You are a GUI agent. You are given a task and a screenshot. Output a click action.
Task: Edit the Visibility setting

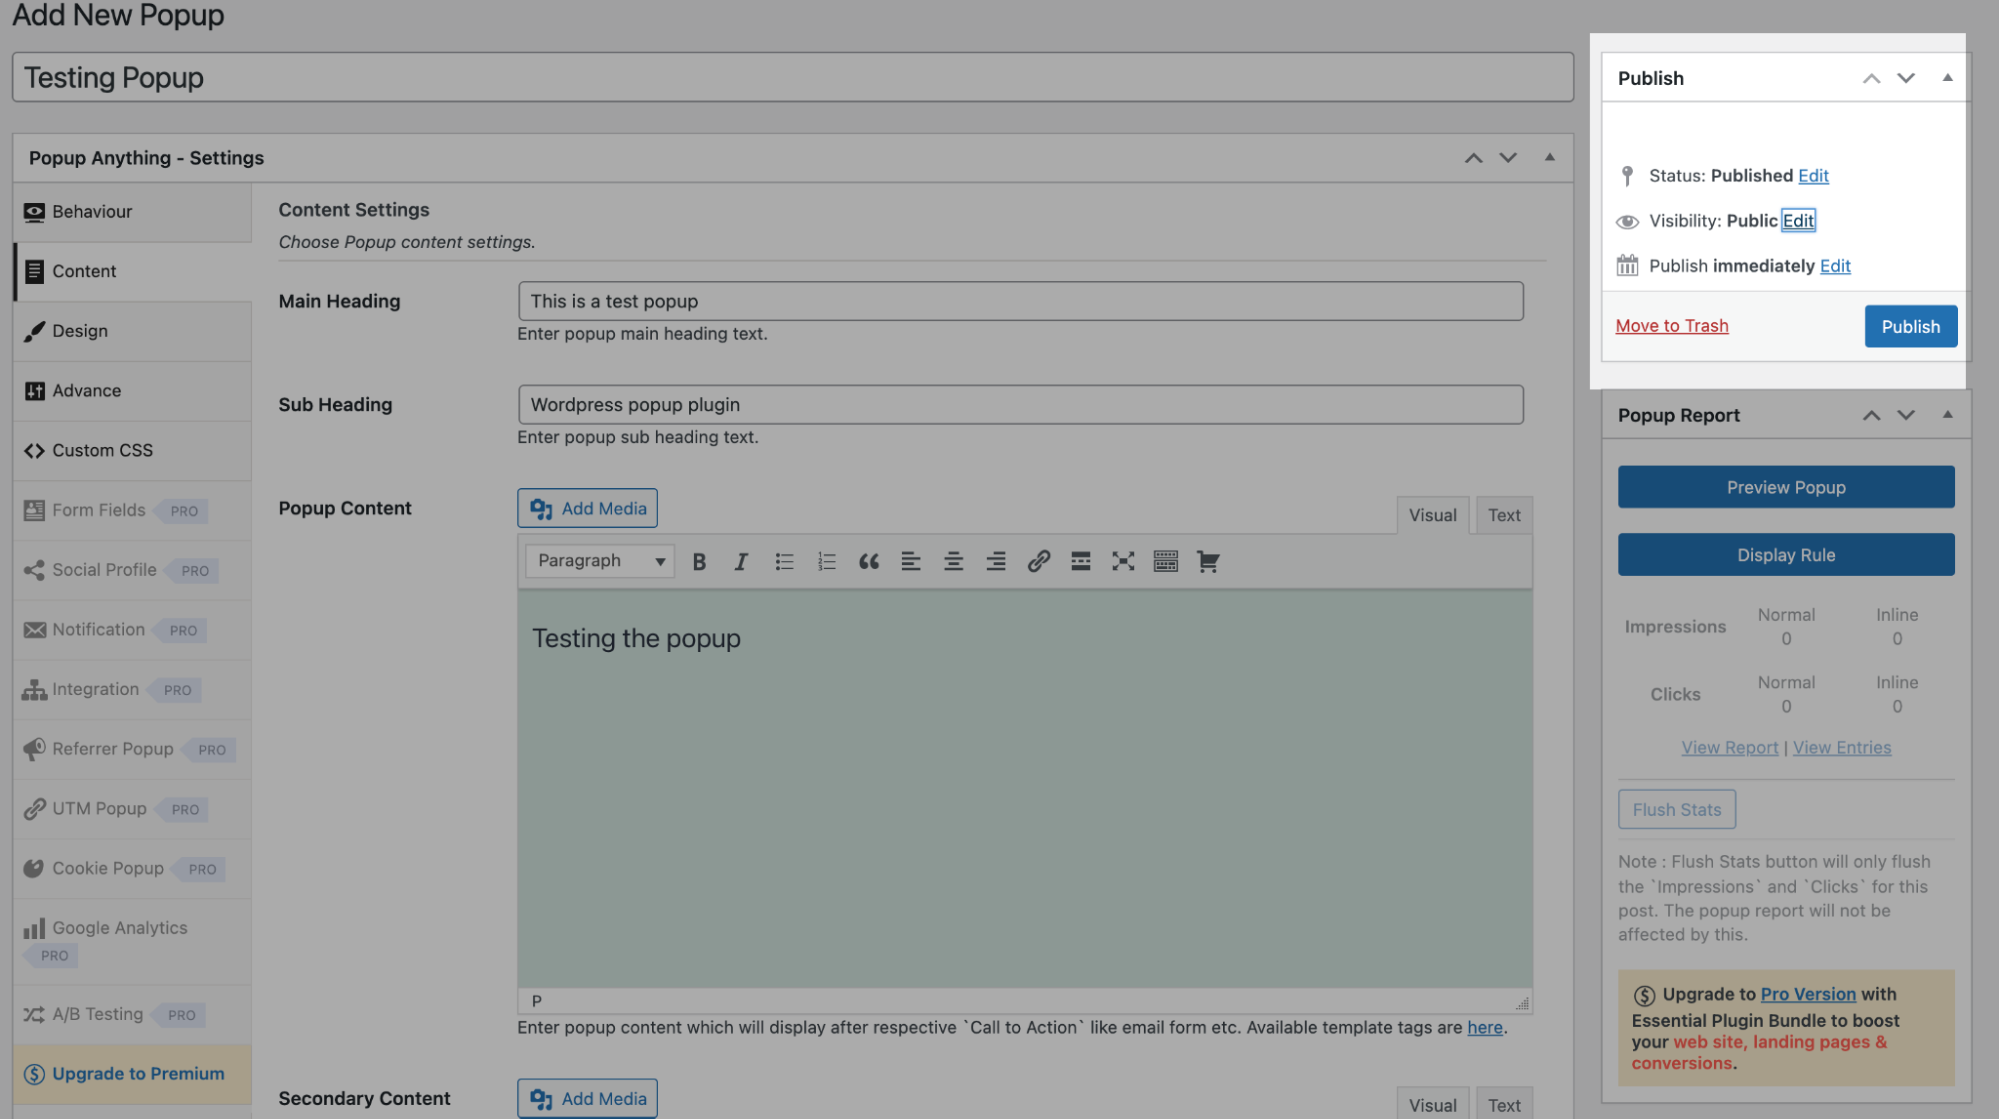pyautogui.click(x=1797, y=221)
